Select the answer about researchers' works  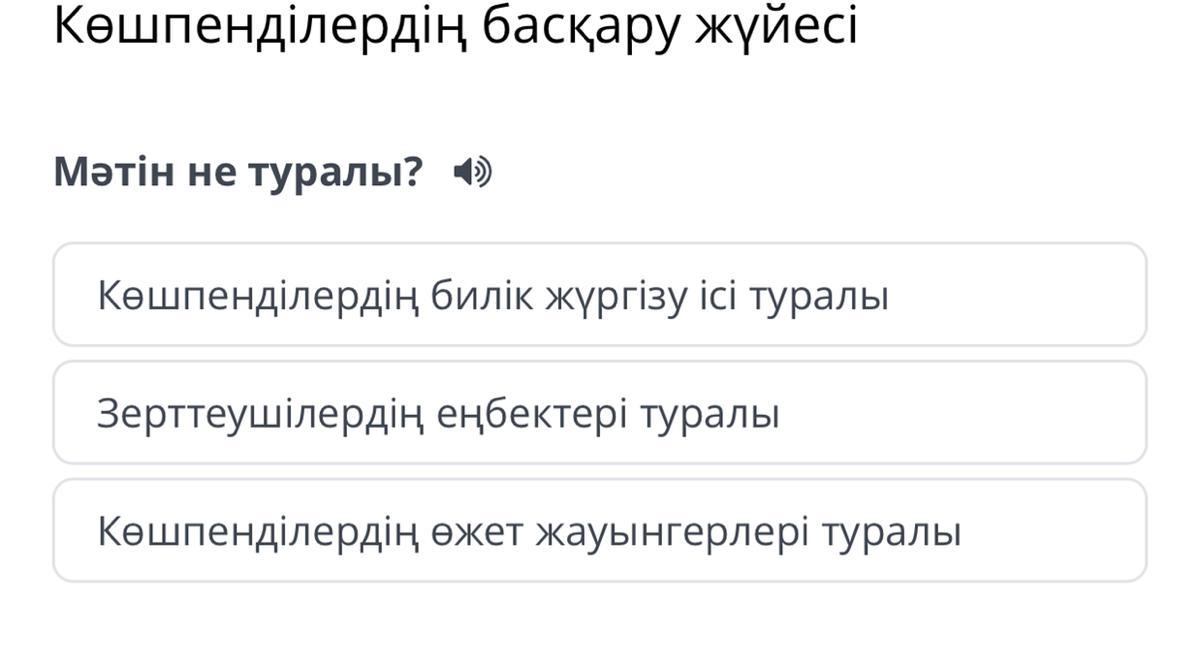coord(438,414)
